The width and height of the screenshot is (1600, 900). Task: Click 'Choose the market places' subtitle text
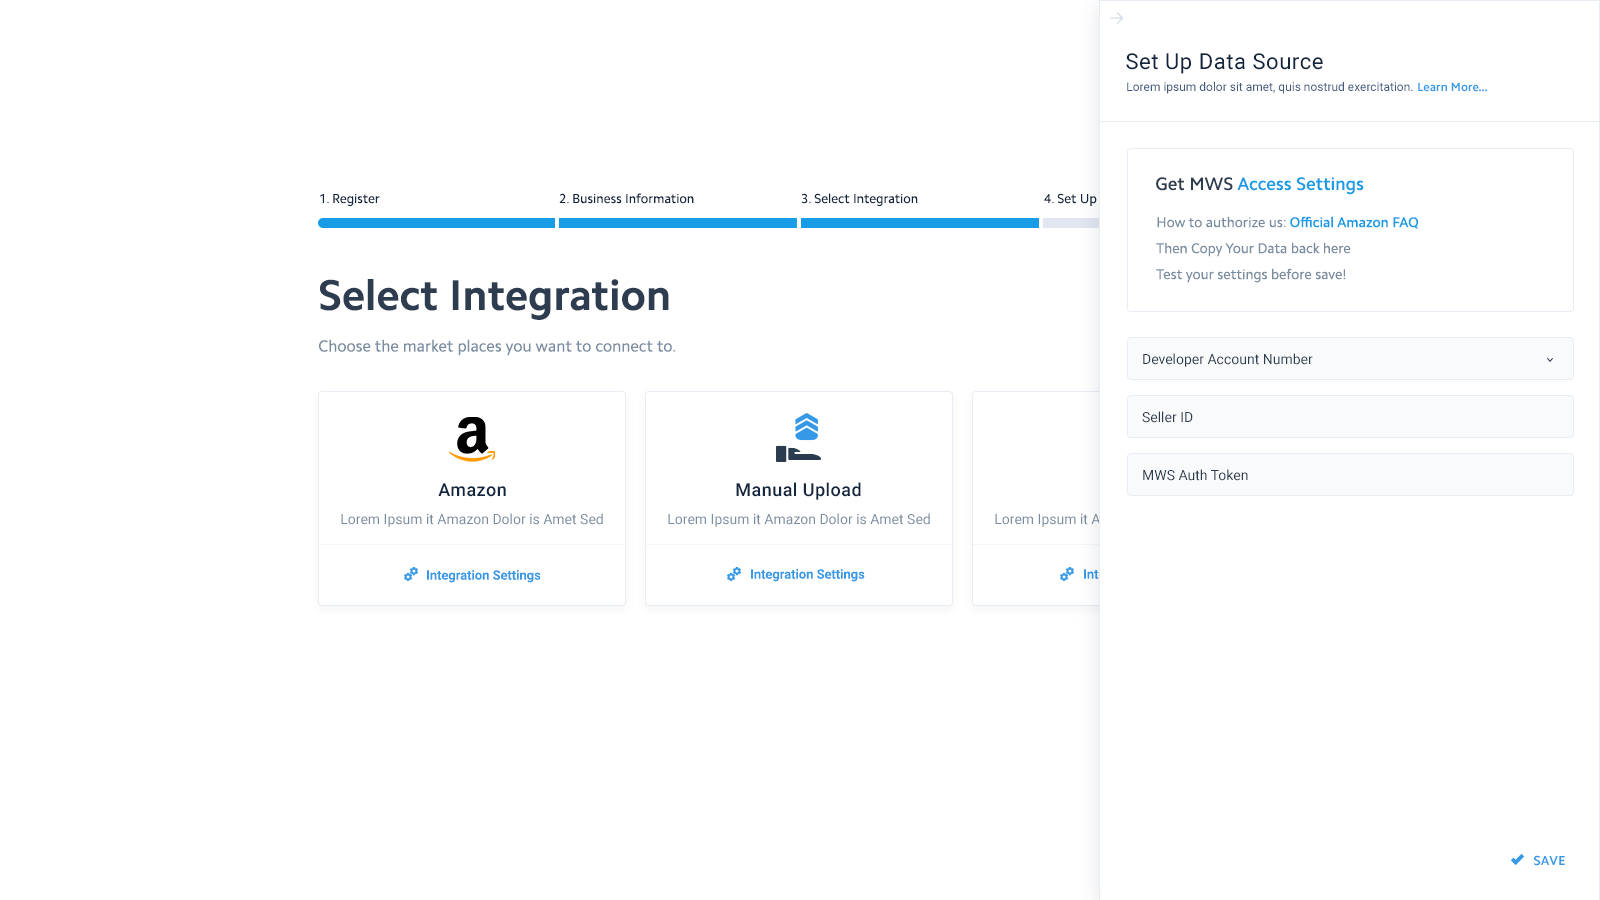(497, 346)
